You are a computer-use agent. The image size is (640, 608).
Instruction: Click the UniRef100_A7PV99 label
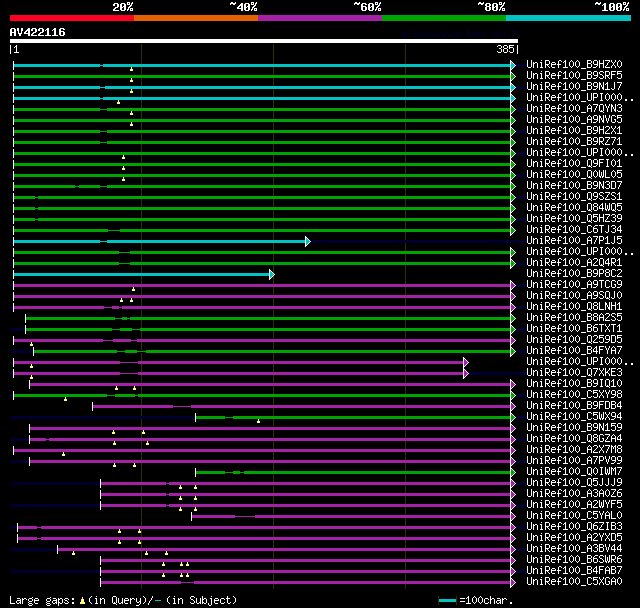coord(574,461)
